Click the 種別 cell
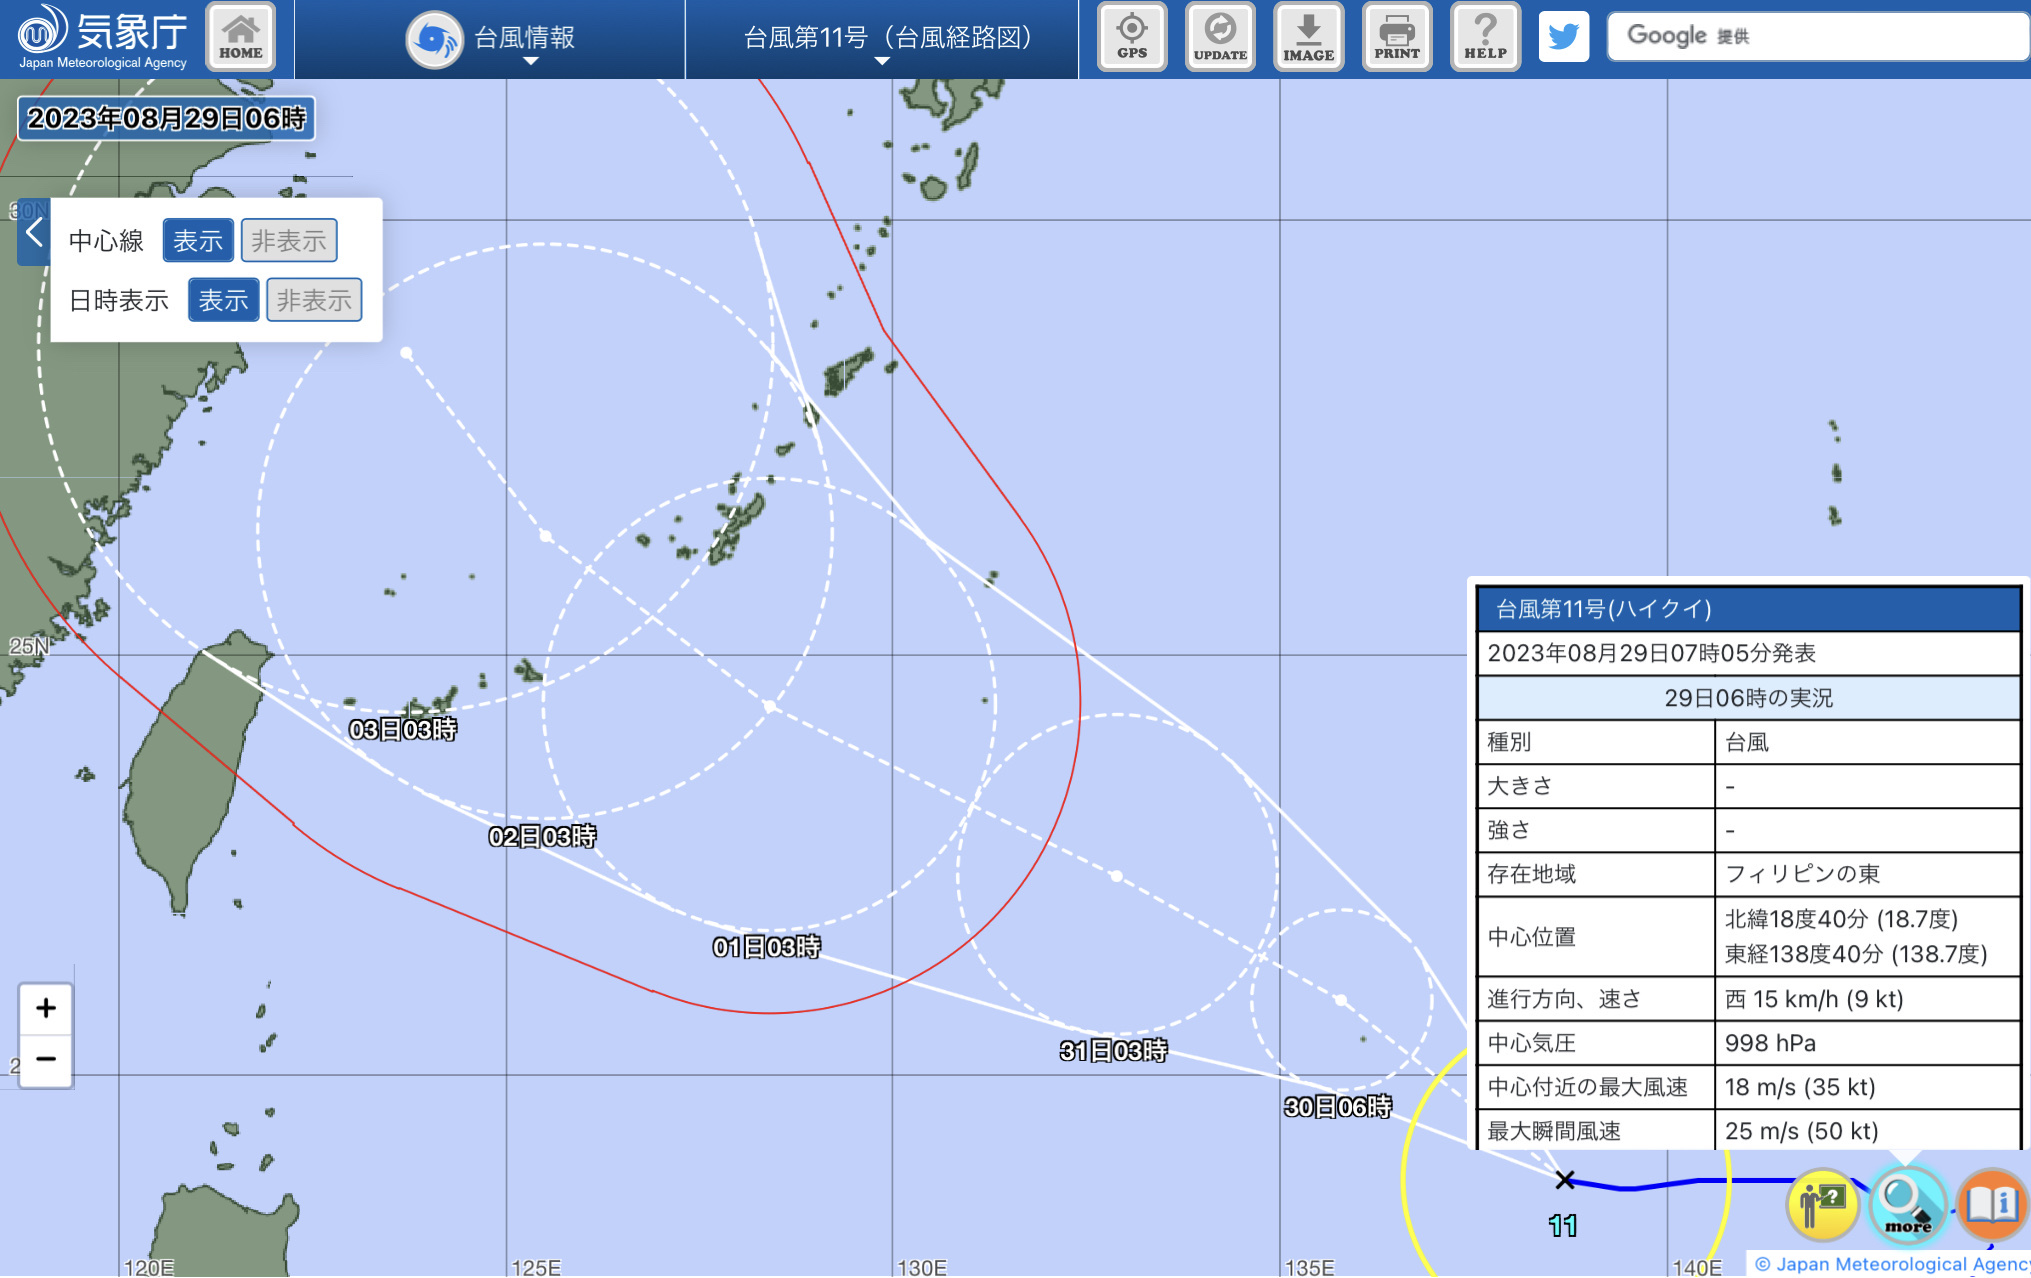 pos(1596,742)
